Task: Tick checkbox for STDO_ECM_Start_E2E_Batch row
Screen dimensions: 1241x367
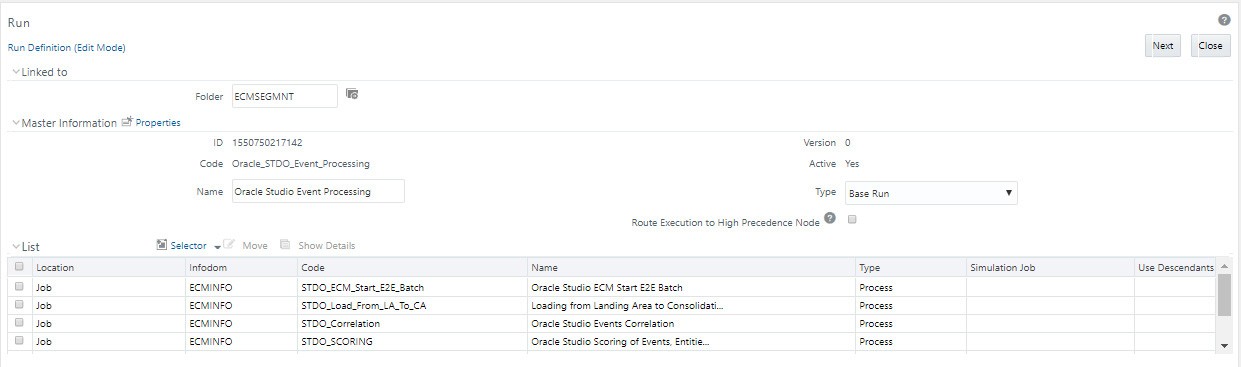Action: [19, 287]
